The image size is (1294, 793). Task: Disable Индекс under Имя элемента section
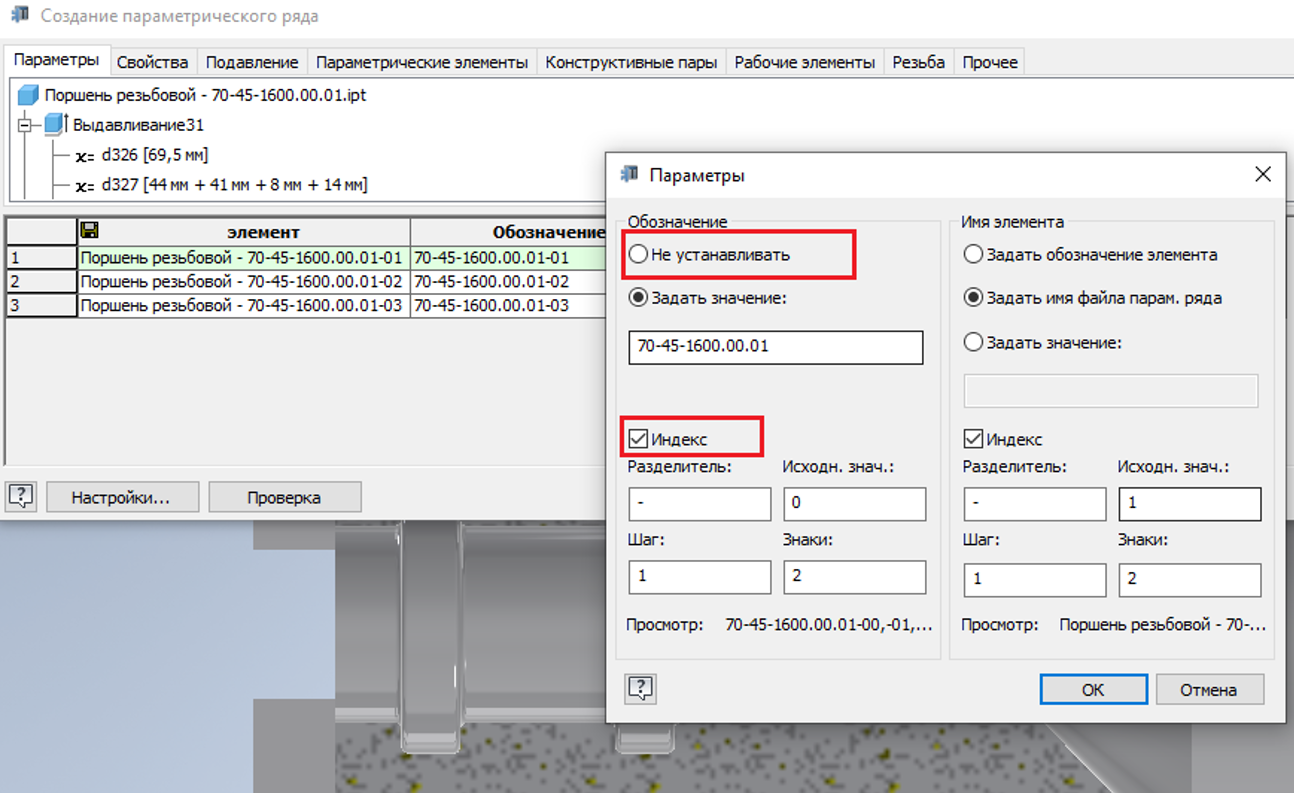coord(973,438)
